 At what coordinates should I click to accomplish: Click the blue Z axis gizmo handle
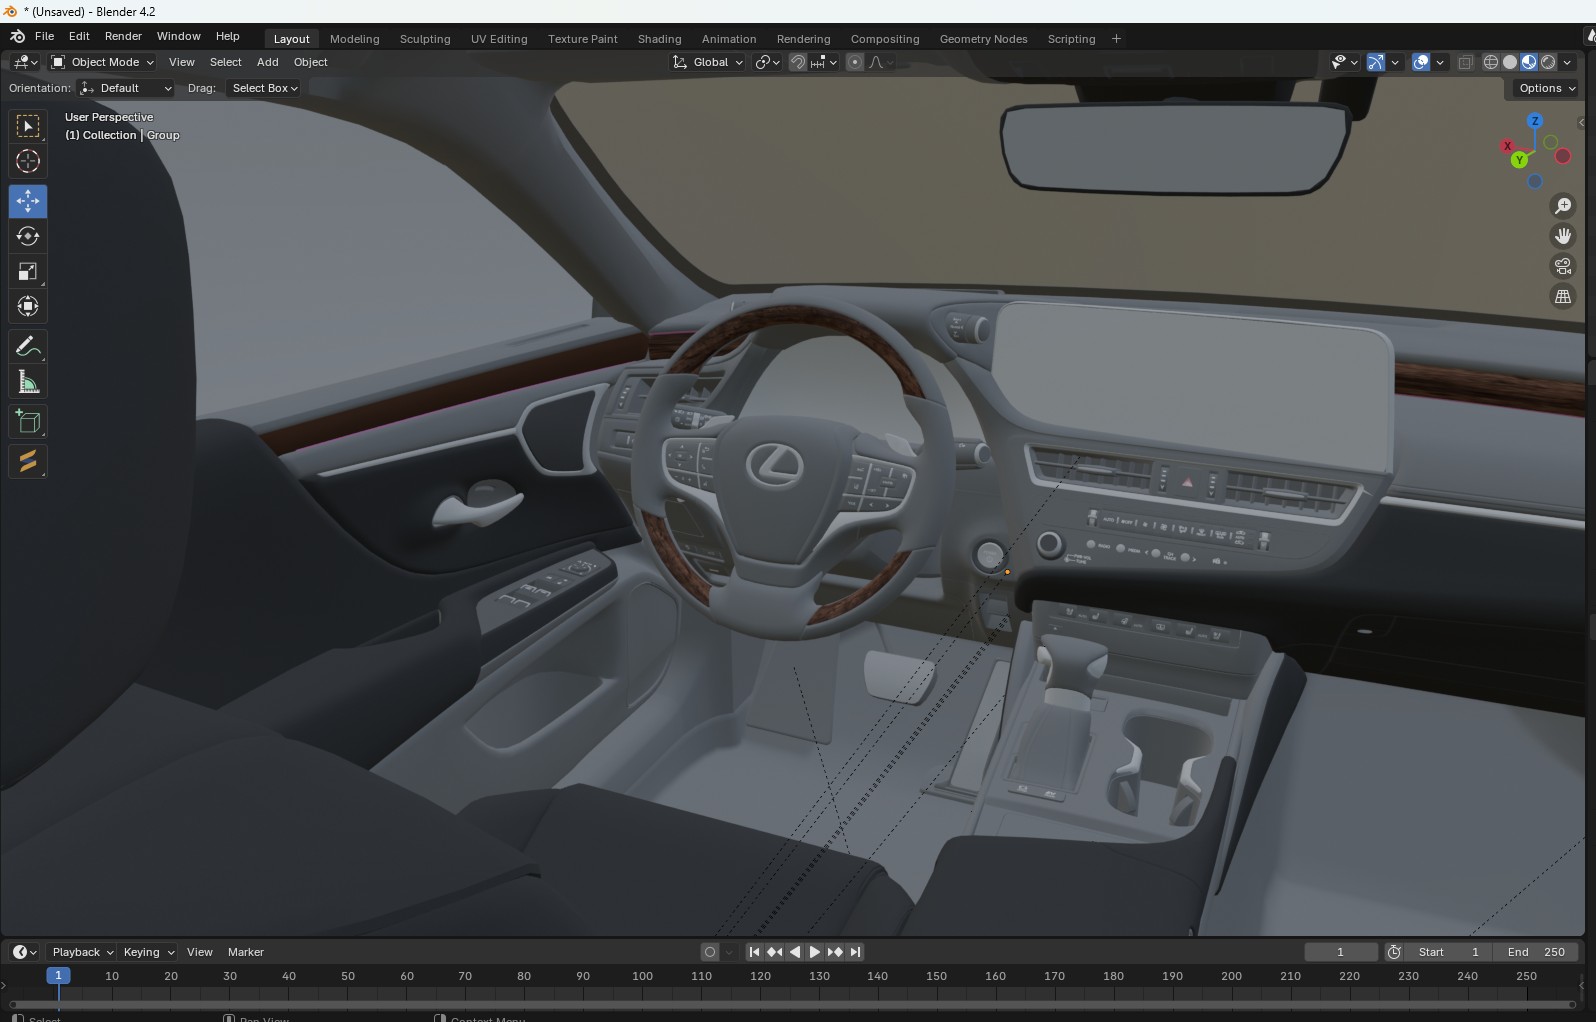pos(1535,121)
